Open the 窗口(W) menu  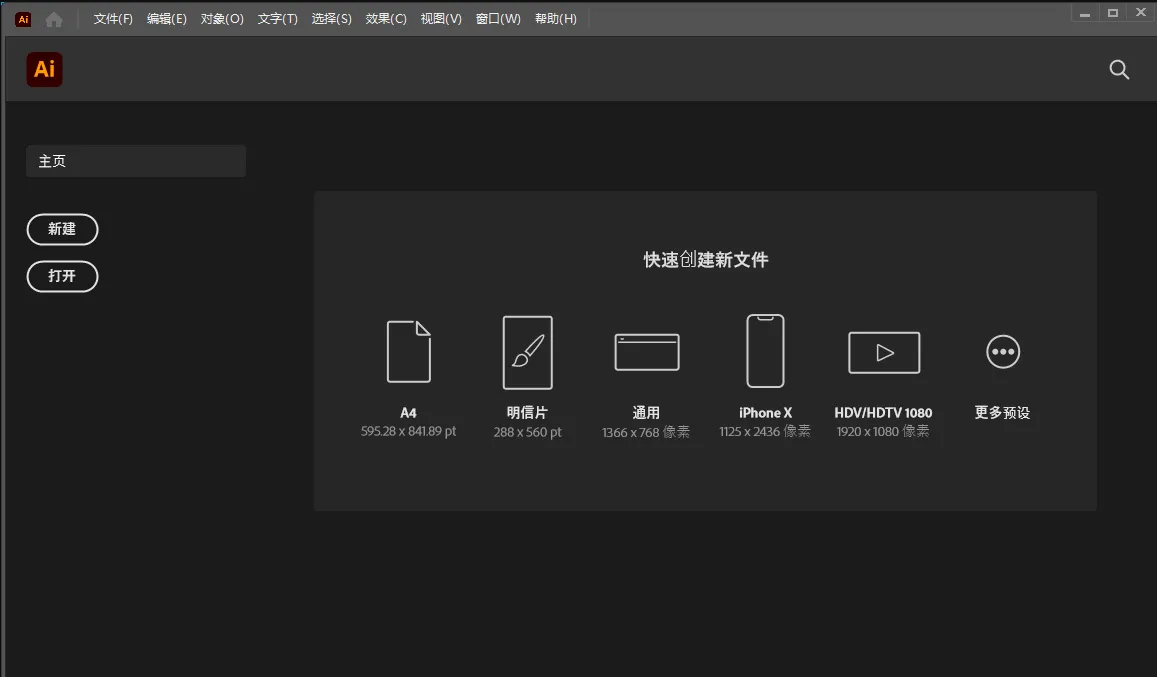pyautogui.click(x=497, y=18)
